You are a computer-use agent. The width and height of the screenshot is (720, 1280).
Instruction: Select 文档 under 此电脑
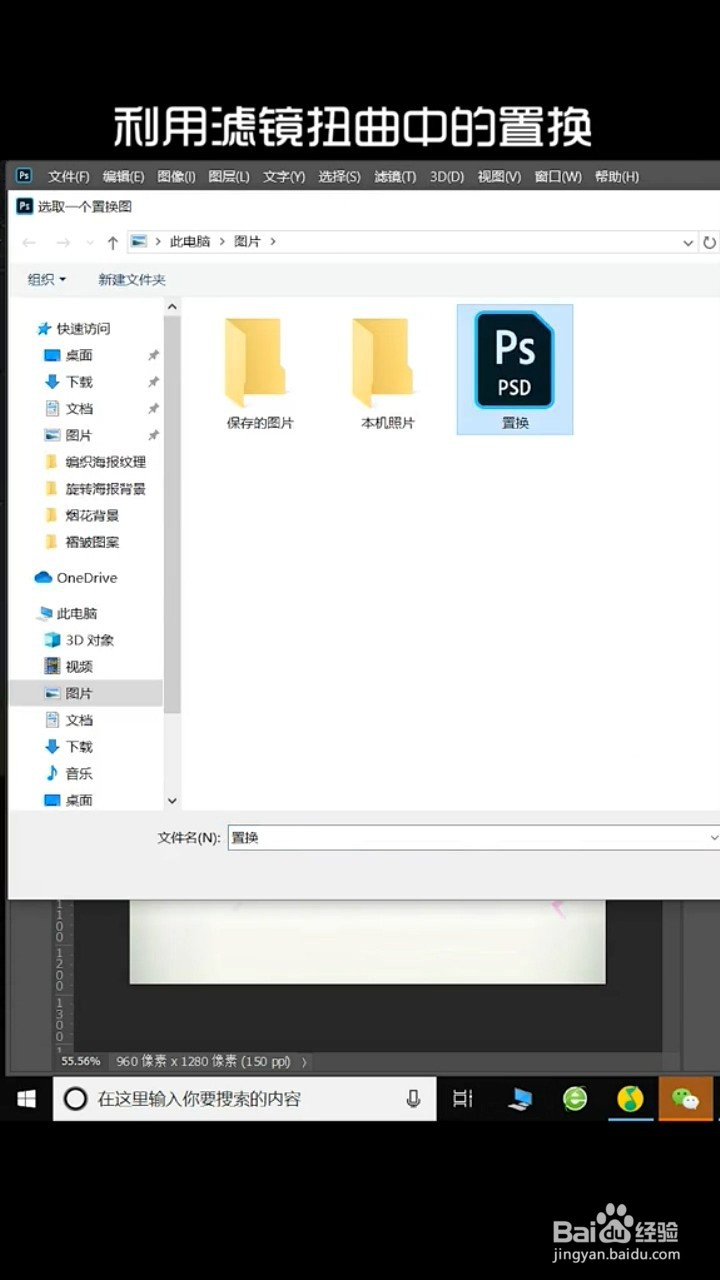coord(70,720)
